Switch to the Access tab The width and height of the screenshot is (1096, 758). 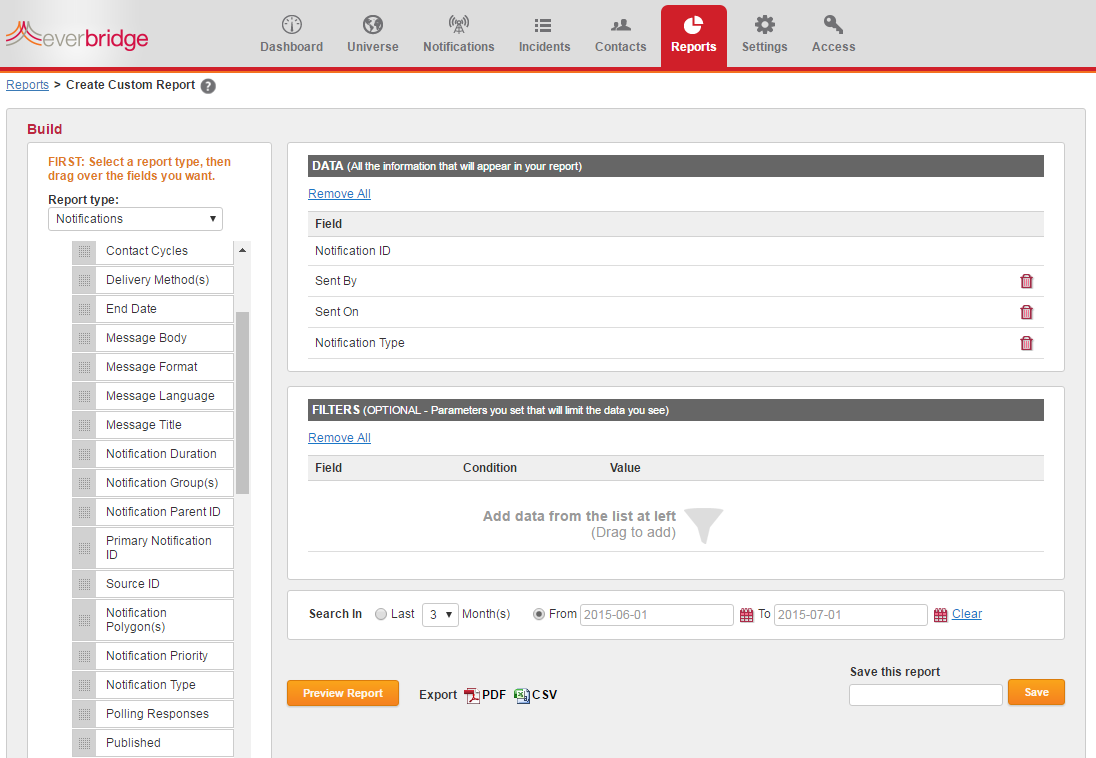[x=833, y=25]
